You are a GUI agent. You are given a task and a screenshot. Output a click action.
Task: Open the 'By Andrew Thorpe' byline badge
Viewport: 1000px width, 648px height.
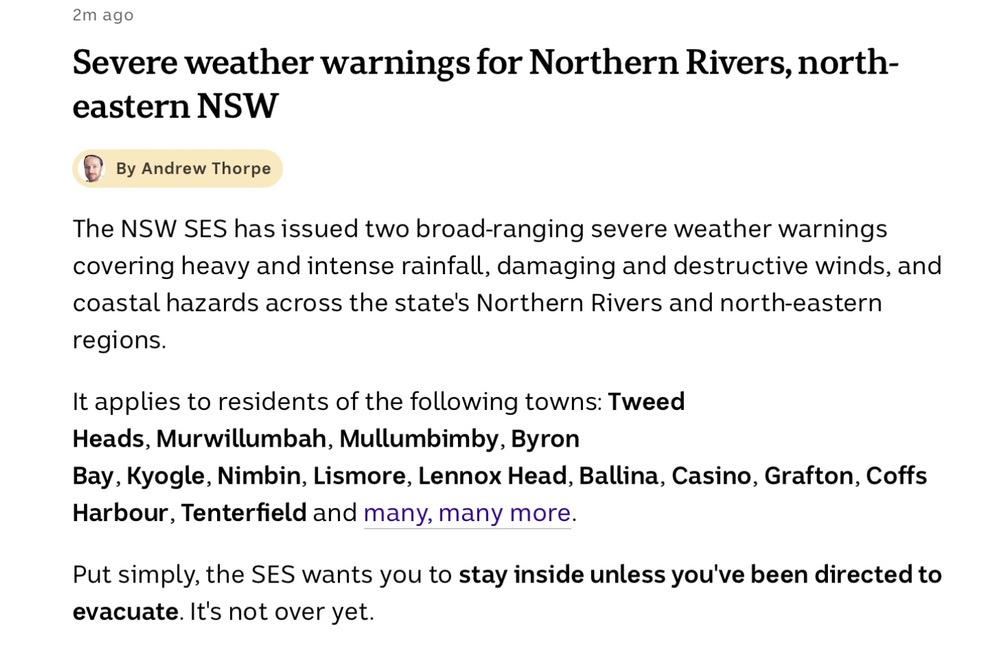pyautogui.click(x=177, y=168)
